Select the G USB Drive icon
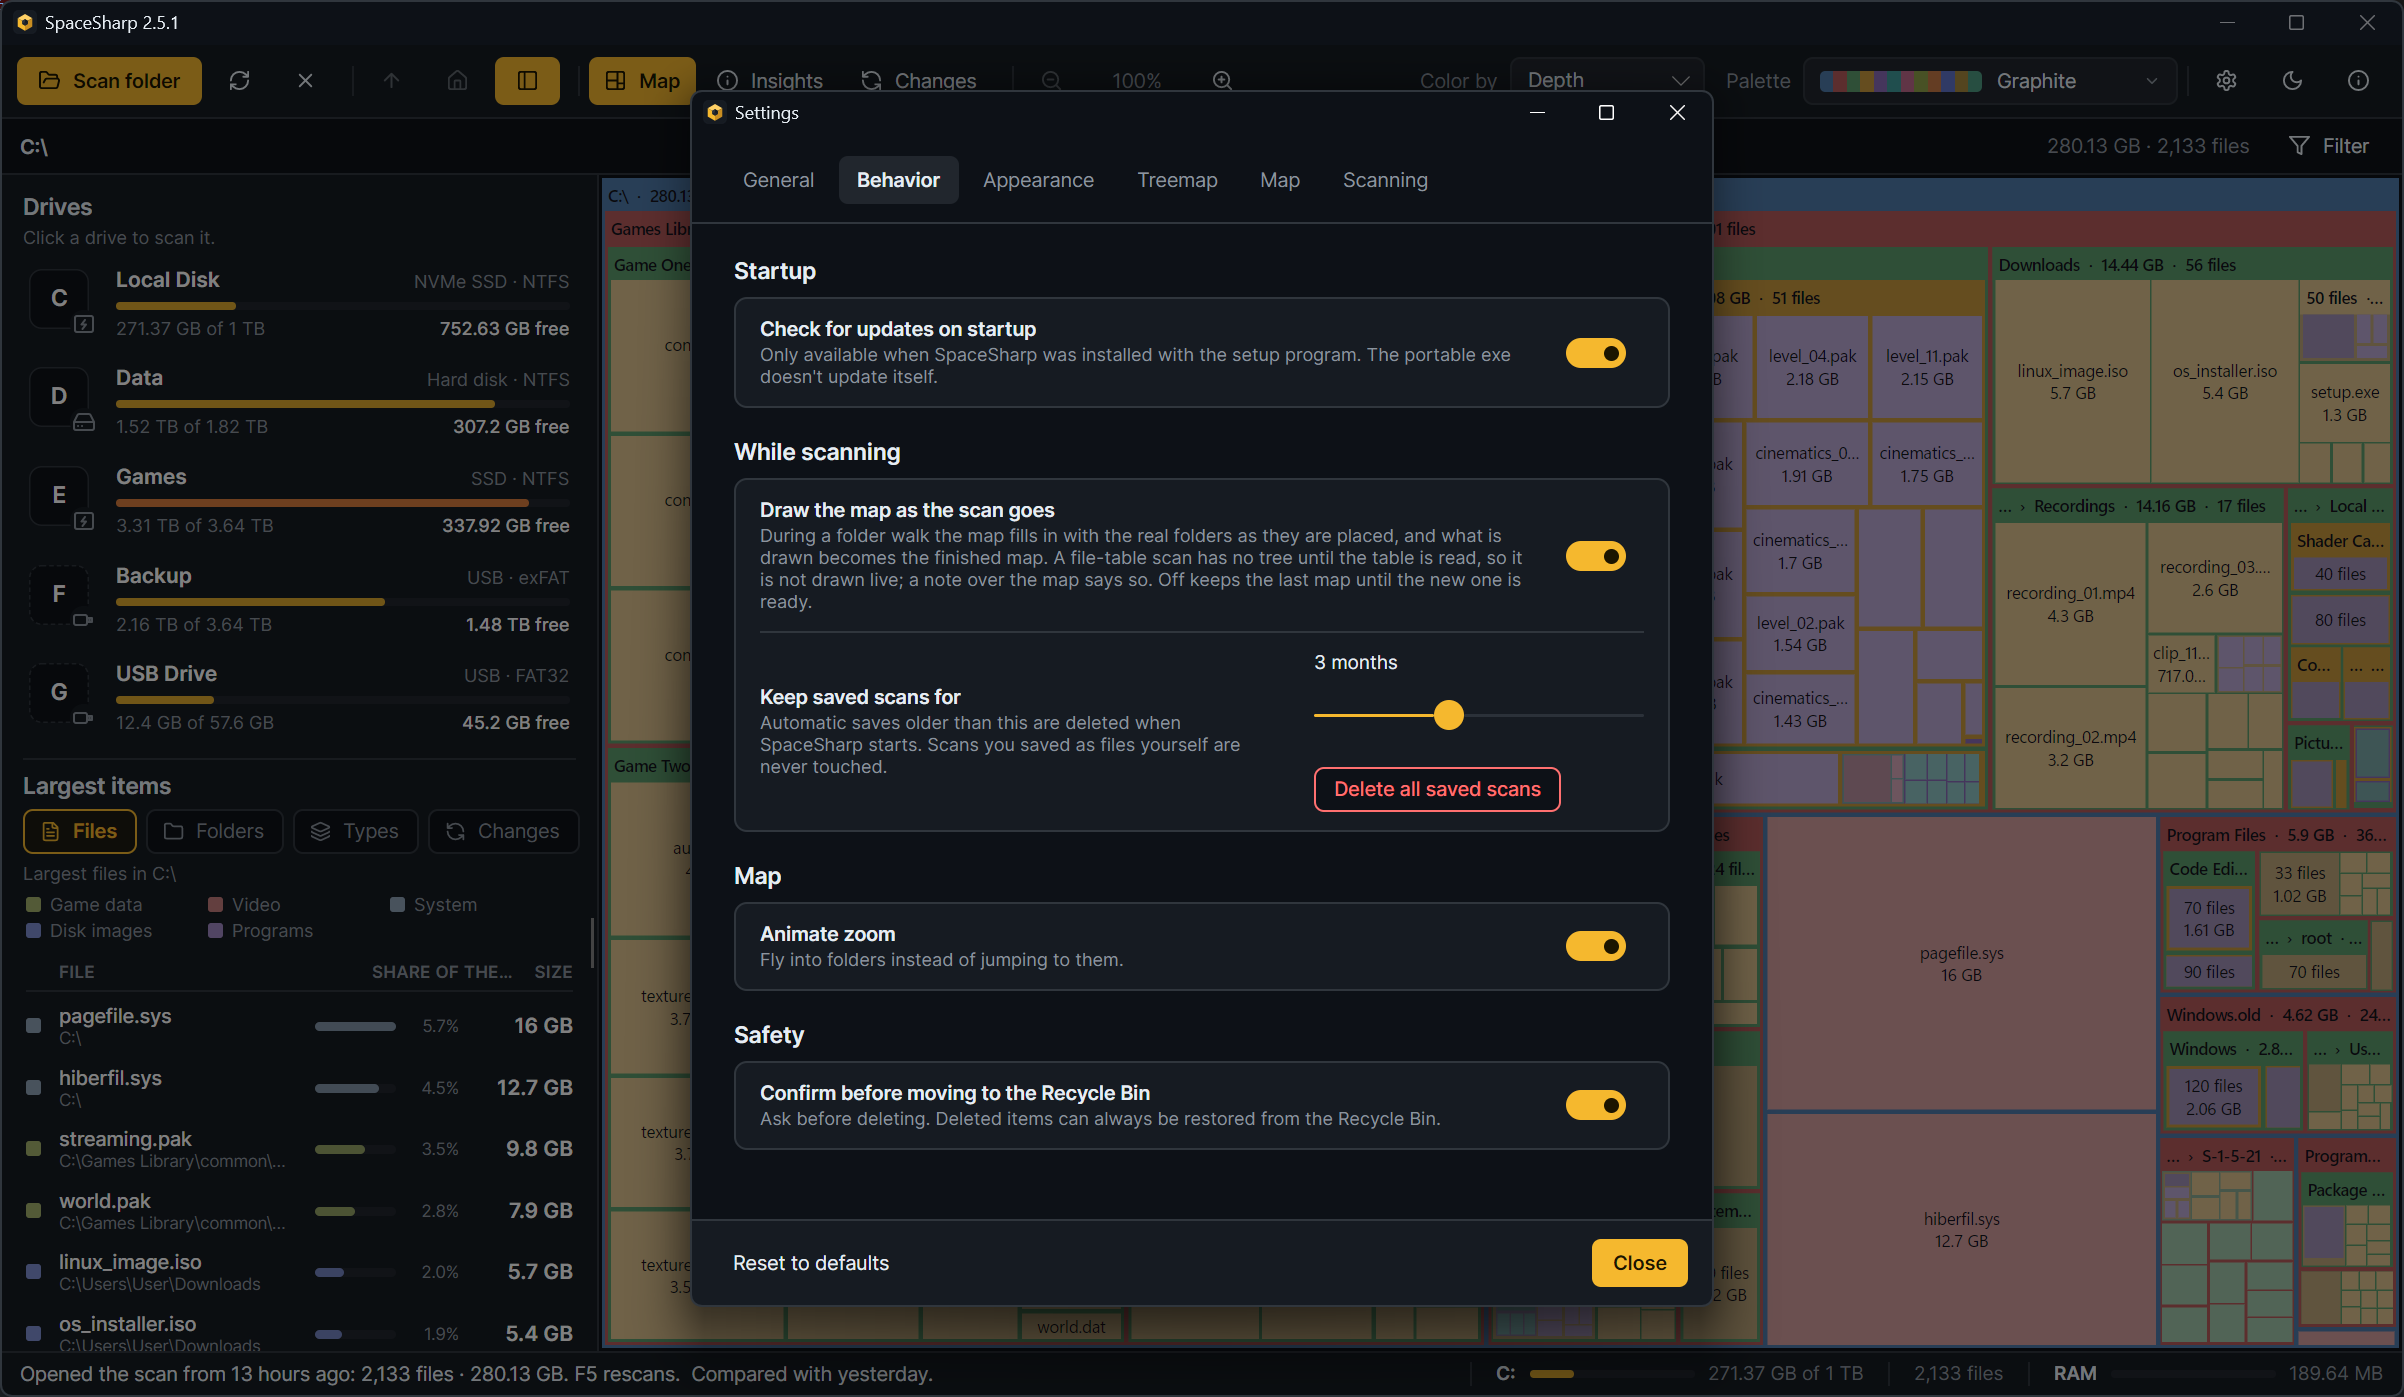Screen dimensions: 2404x1397 click(x=60, y=692)
